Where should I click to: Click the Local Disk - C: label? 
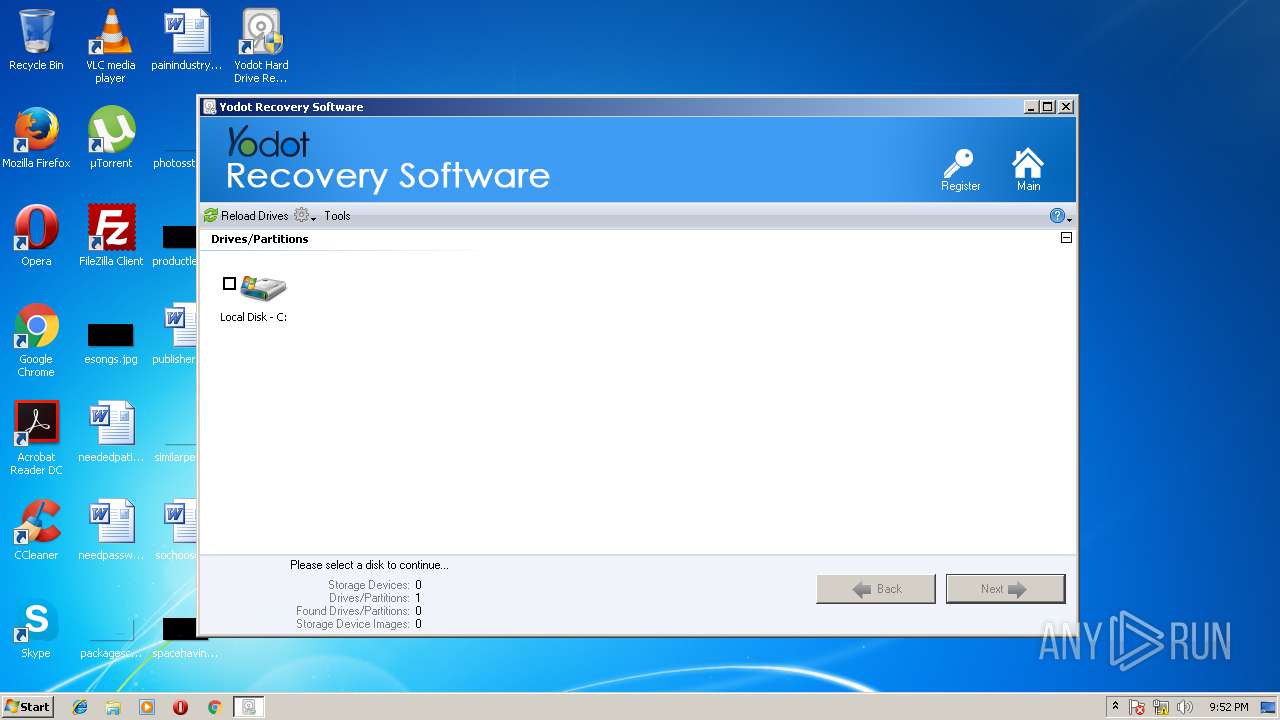[254, 317]
